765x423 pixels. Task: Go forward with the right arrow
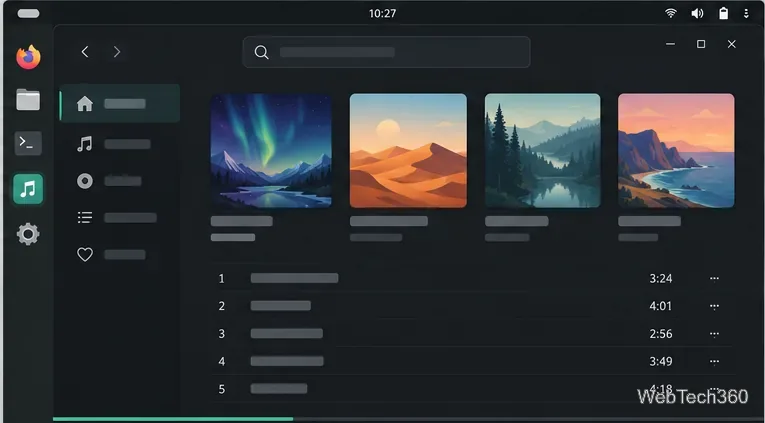pyautogui.click(x=117, y=52)
